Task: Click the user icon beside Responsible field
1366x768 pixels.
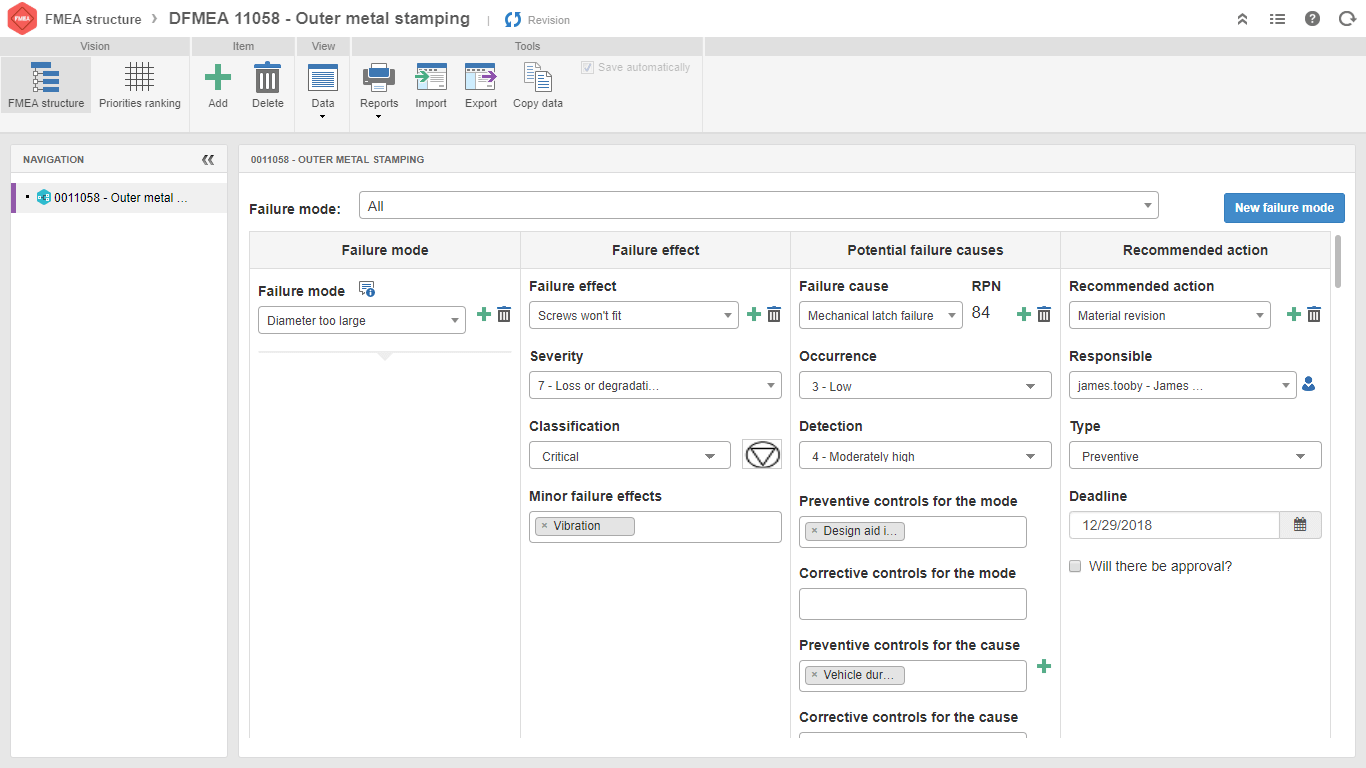Action: pos(1308,384)
